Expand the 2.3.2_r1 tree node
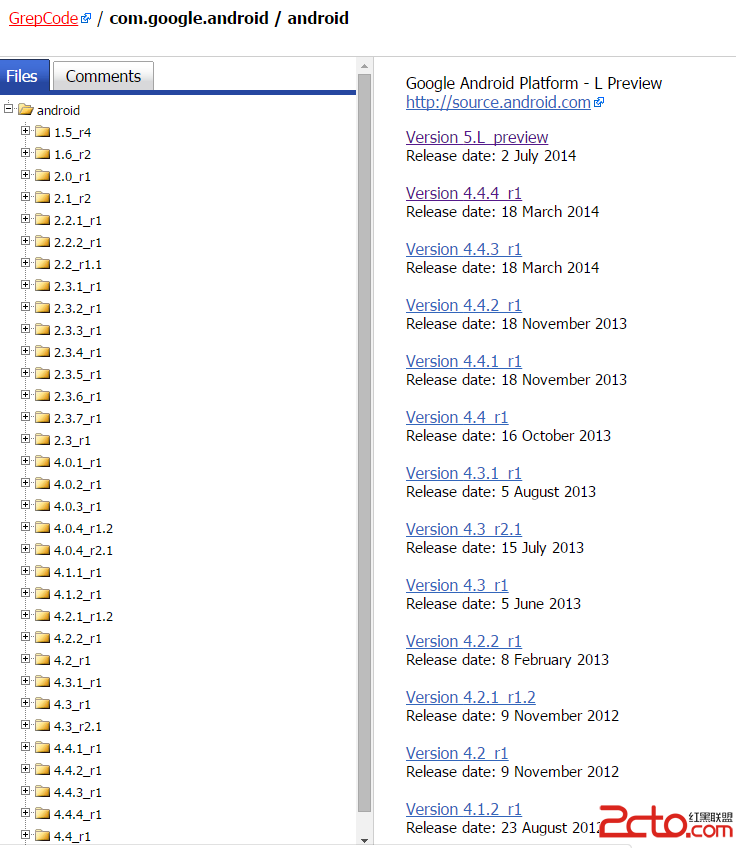 click(25, 307)
